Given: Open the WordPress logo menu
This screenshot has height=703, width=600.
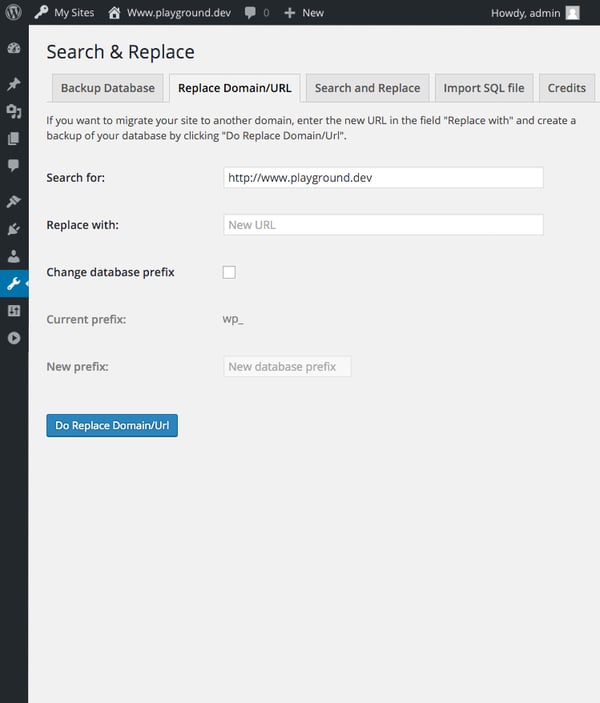Looking at the screenshot, I should (x=14, y=13).
